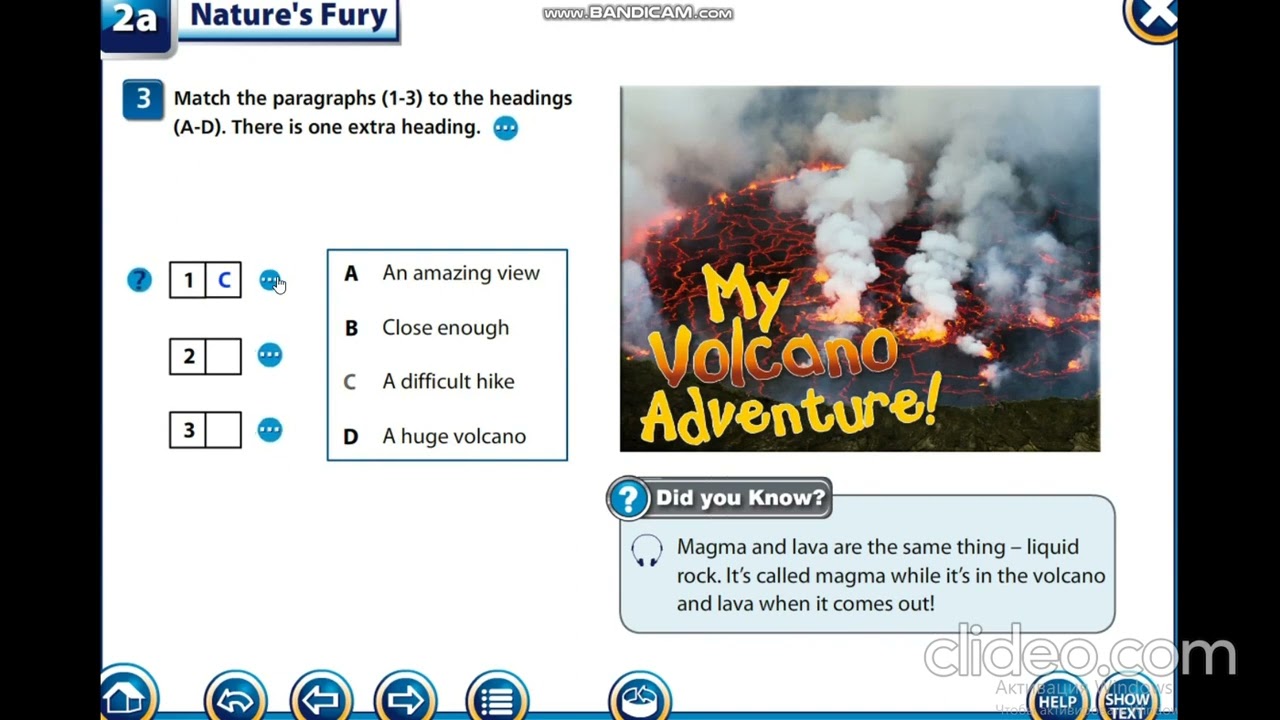Click the Did you Know question mark icon

click(629, 498)
